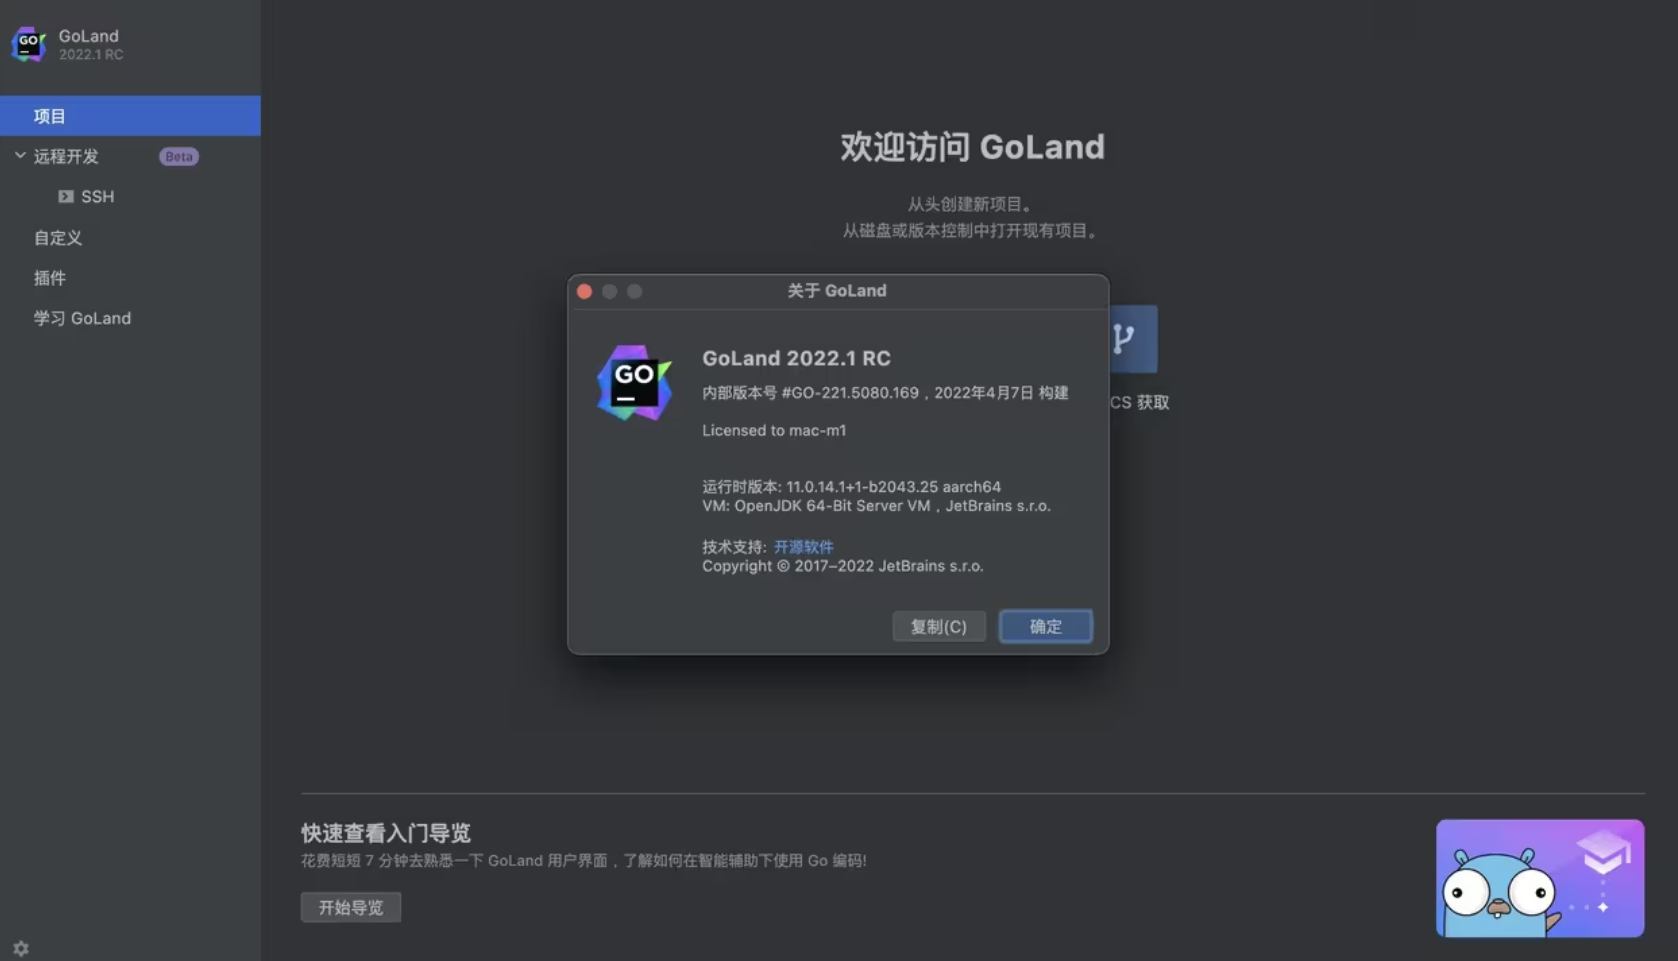Open settings gear at bottom left
1678x961 pixels.
point(21,948)
